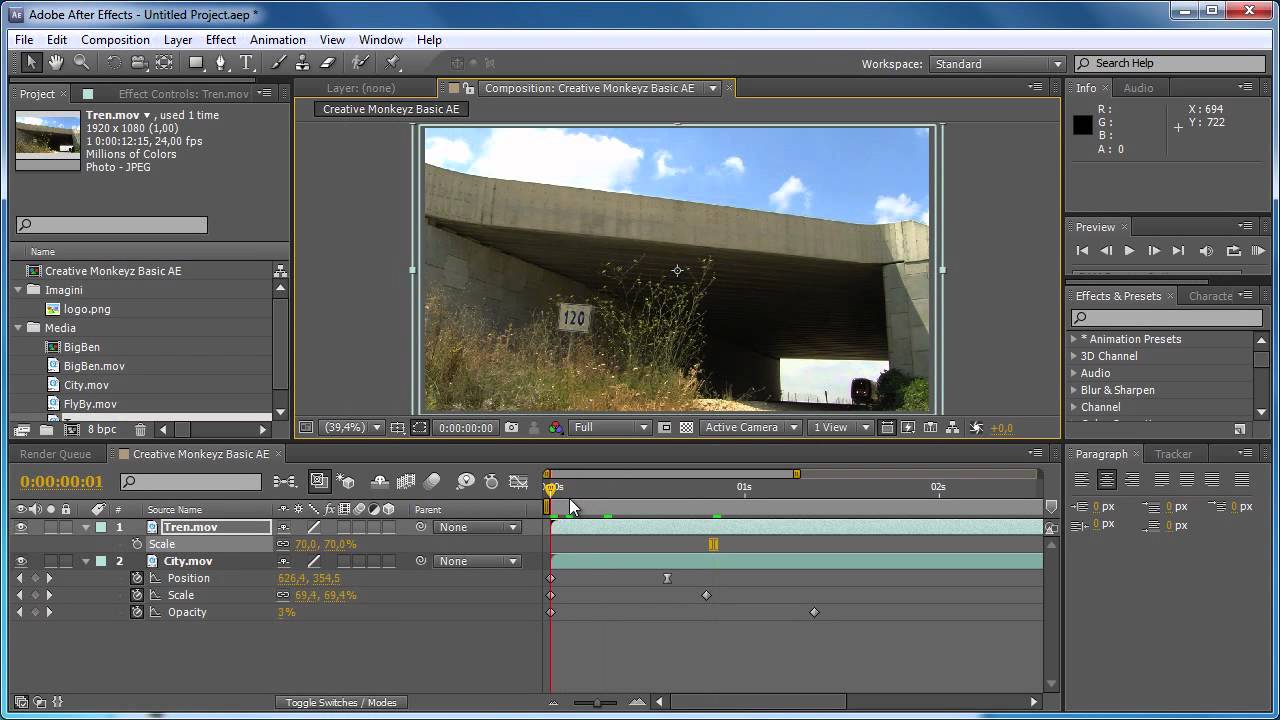Open the Composition menu

tap(115, 40)
